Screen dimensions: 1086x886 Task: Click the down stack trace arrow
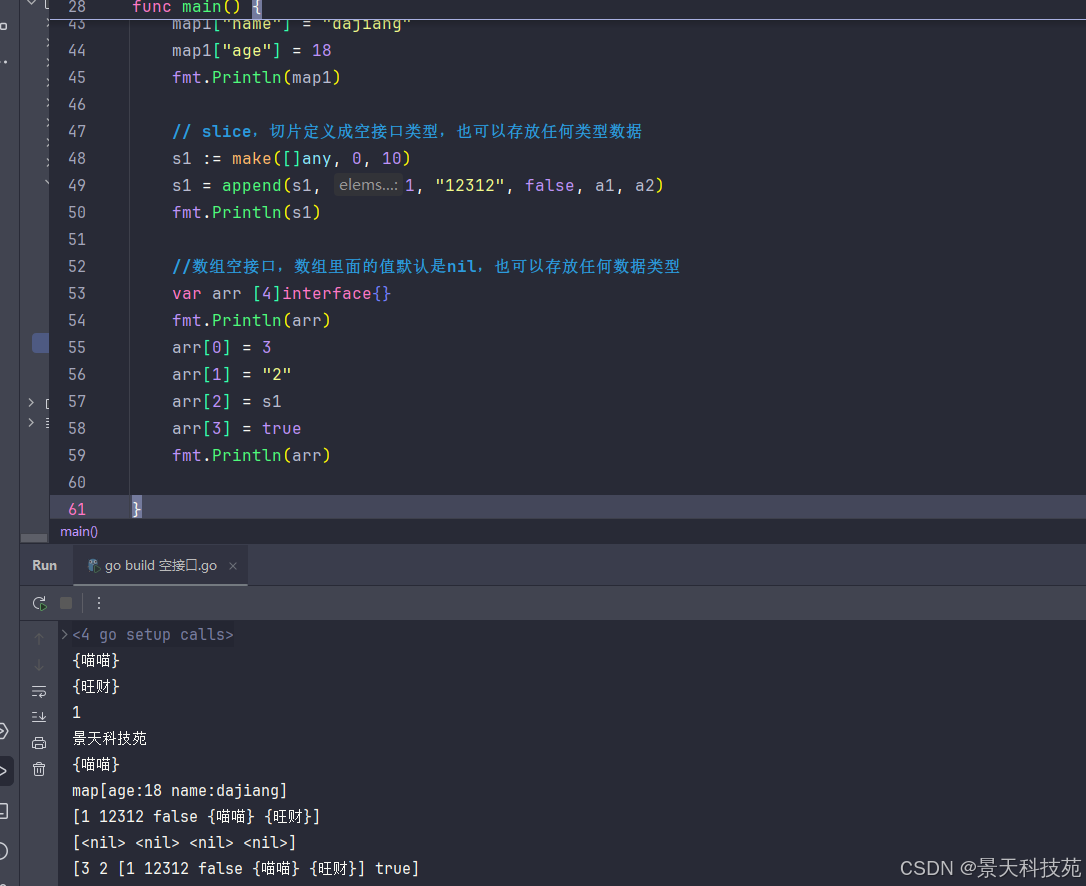tap(39, 665)
